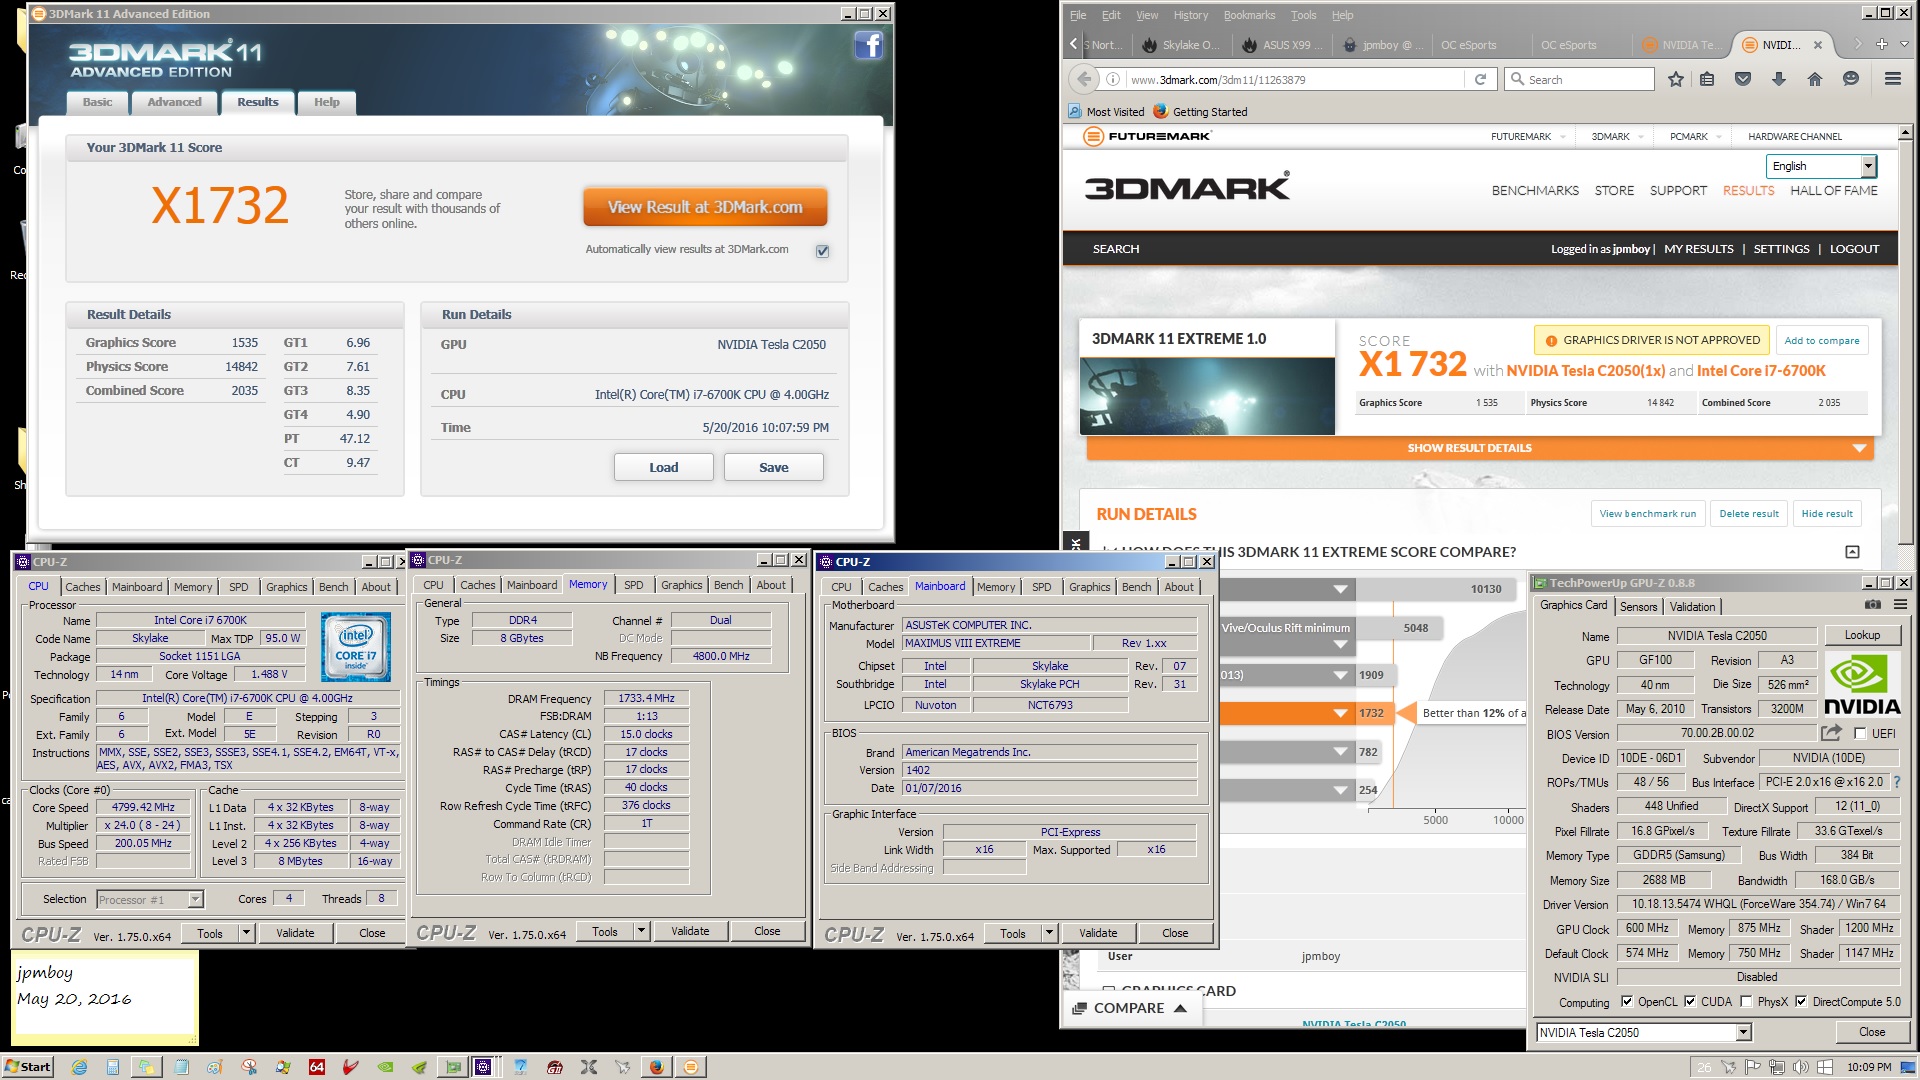1920x1080 pixels.
Task: Switch to the CPU-Z taskbar button
Action: [x=483, y=1067]
